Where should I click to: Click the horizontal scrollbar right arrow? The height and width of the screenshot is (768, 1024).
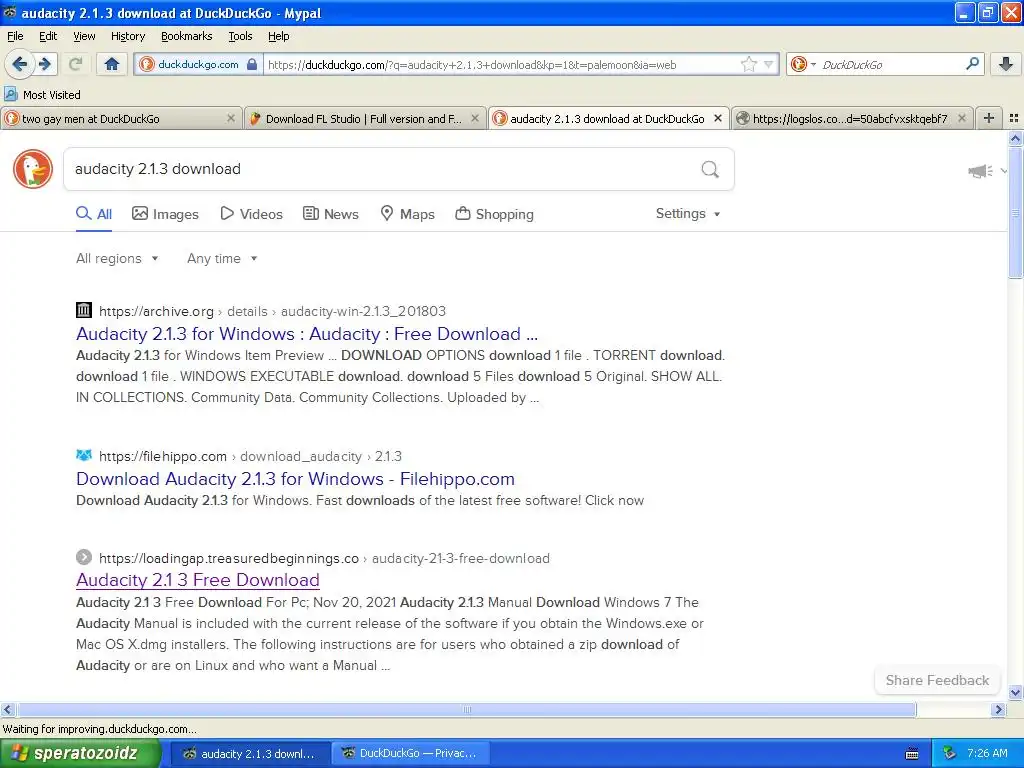point(998,709)
